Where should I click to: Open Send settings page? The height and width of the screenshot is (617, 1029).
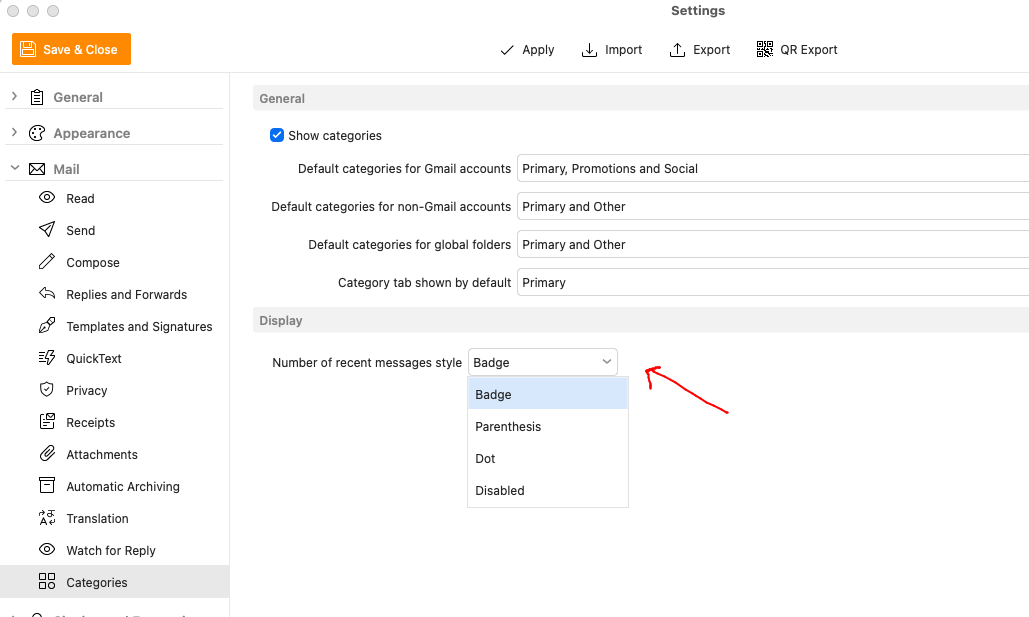(115, 230)
